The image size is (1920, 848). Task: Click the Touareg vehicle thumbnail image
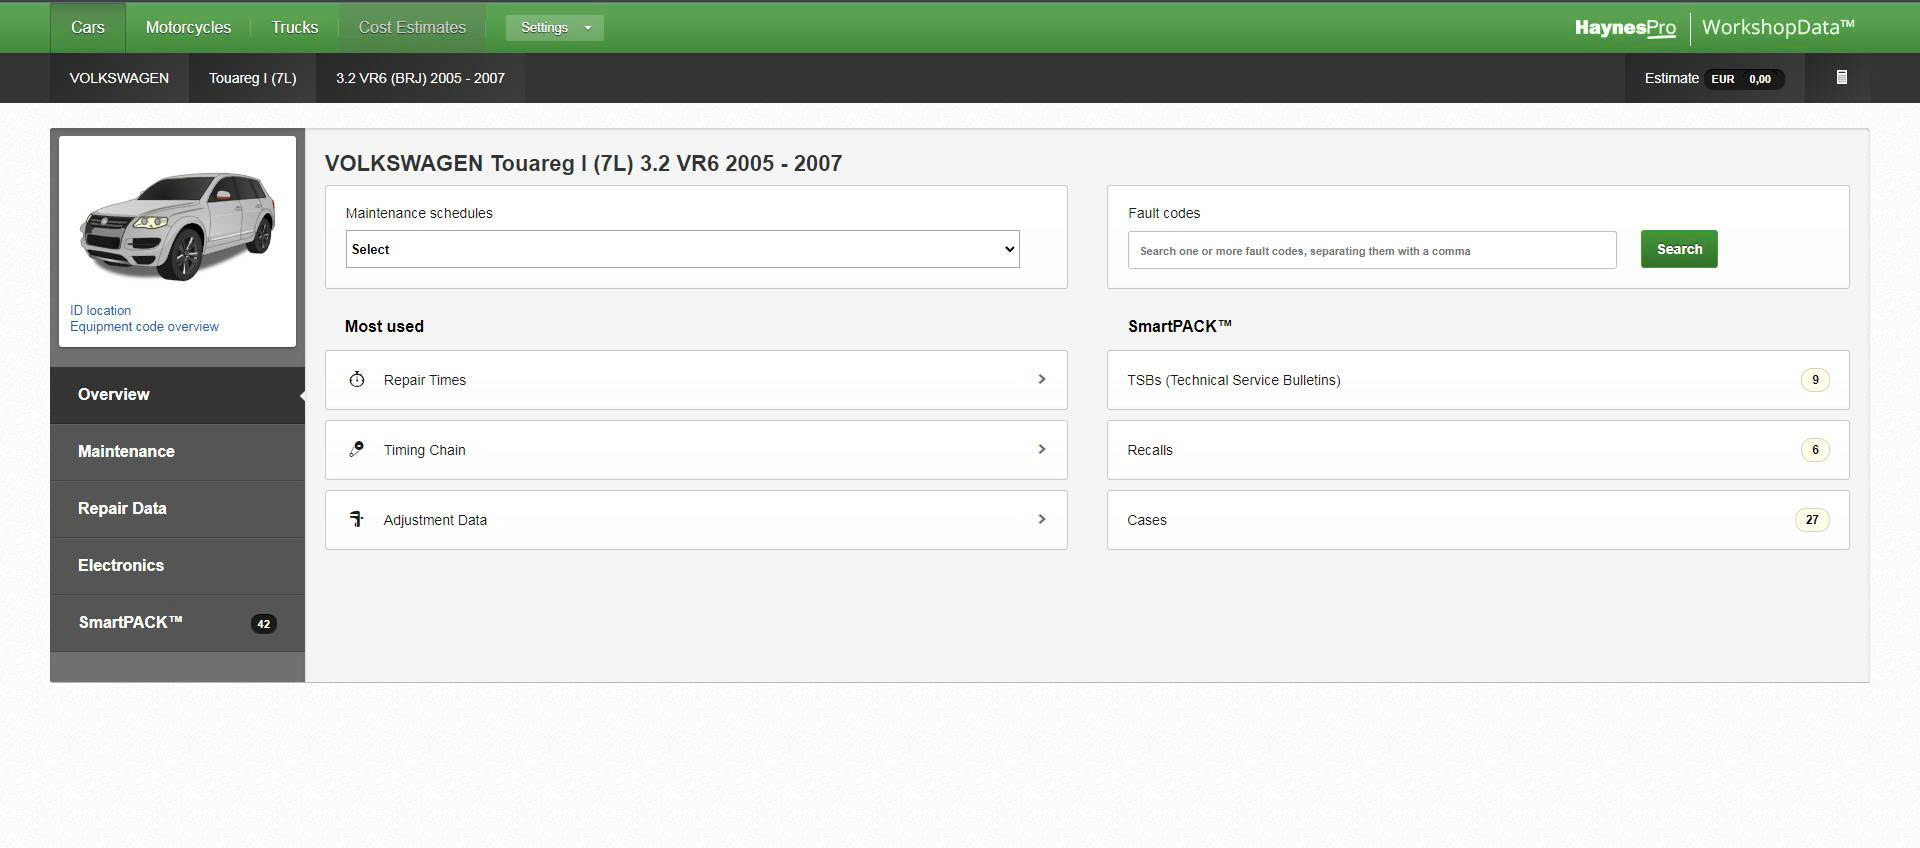[177, 225]
